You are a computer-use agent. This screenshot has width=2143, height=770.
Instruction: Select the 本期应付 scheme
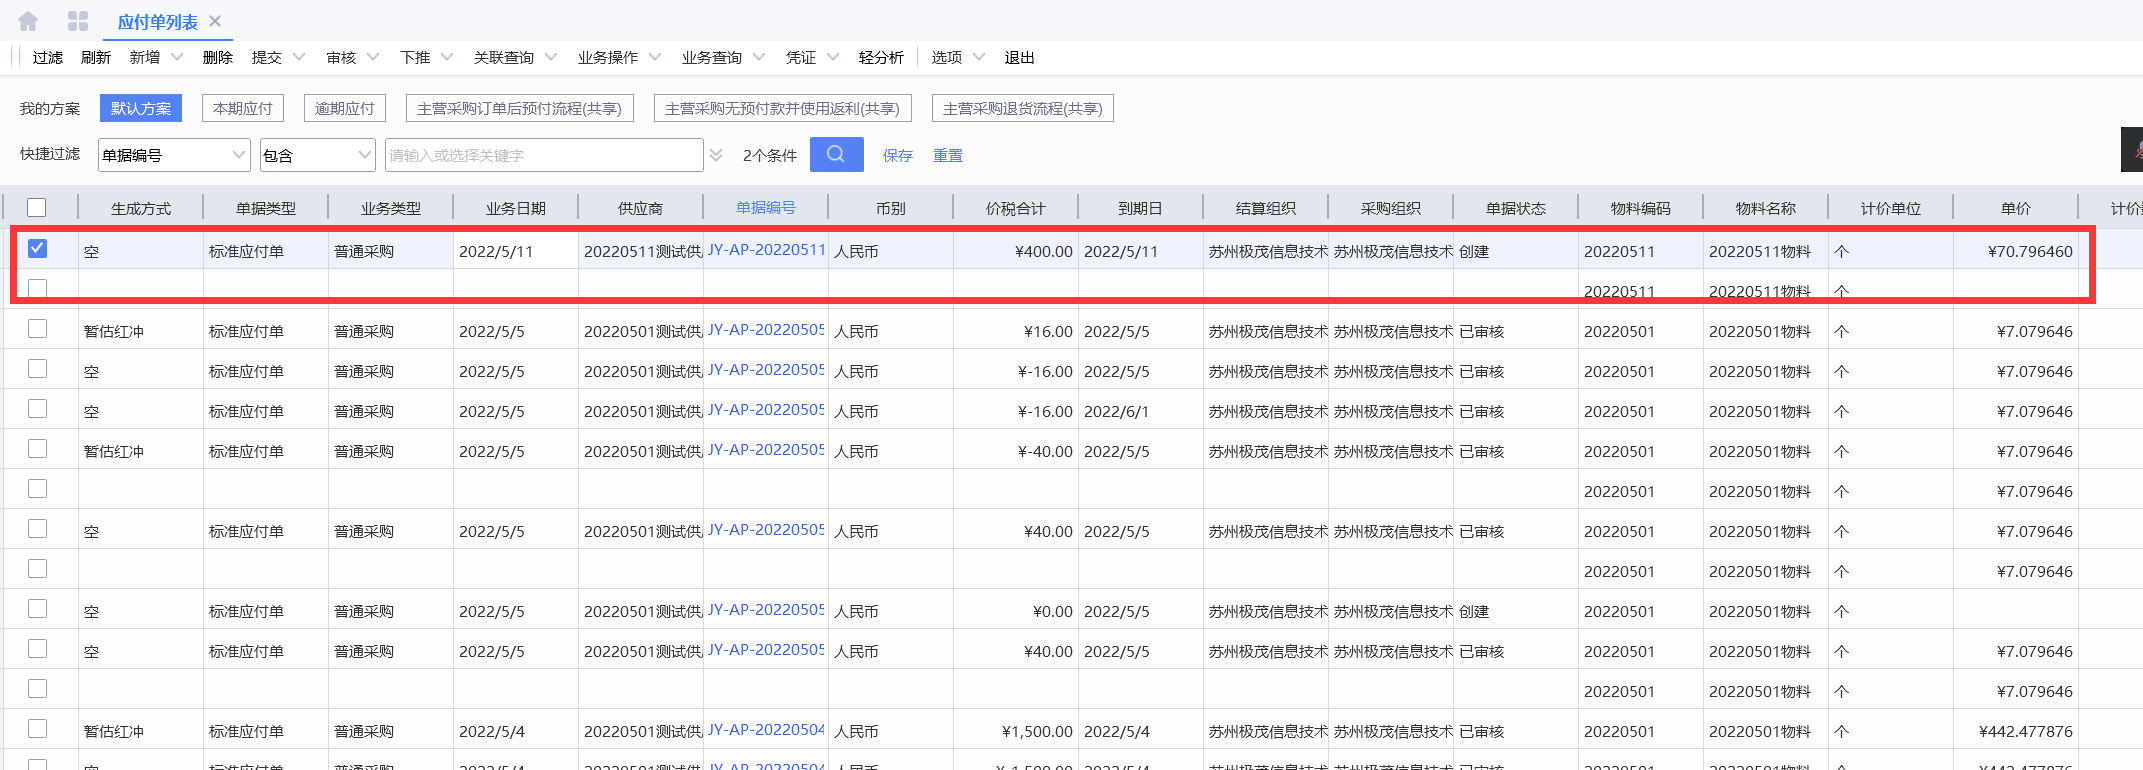tap(243, 108)
